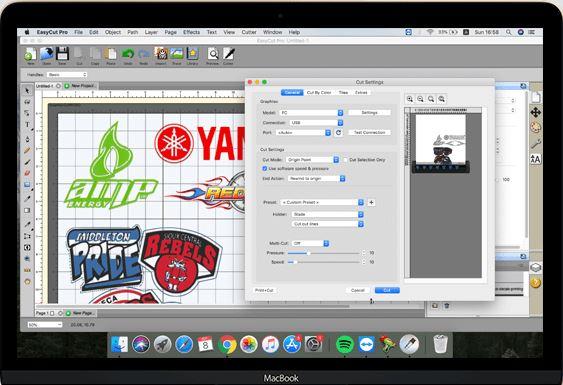The image size is (563, 385).
Task: Open the Library toolbar icon
Action: pos(192,54)
